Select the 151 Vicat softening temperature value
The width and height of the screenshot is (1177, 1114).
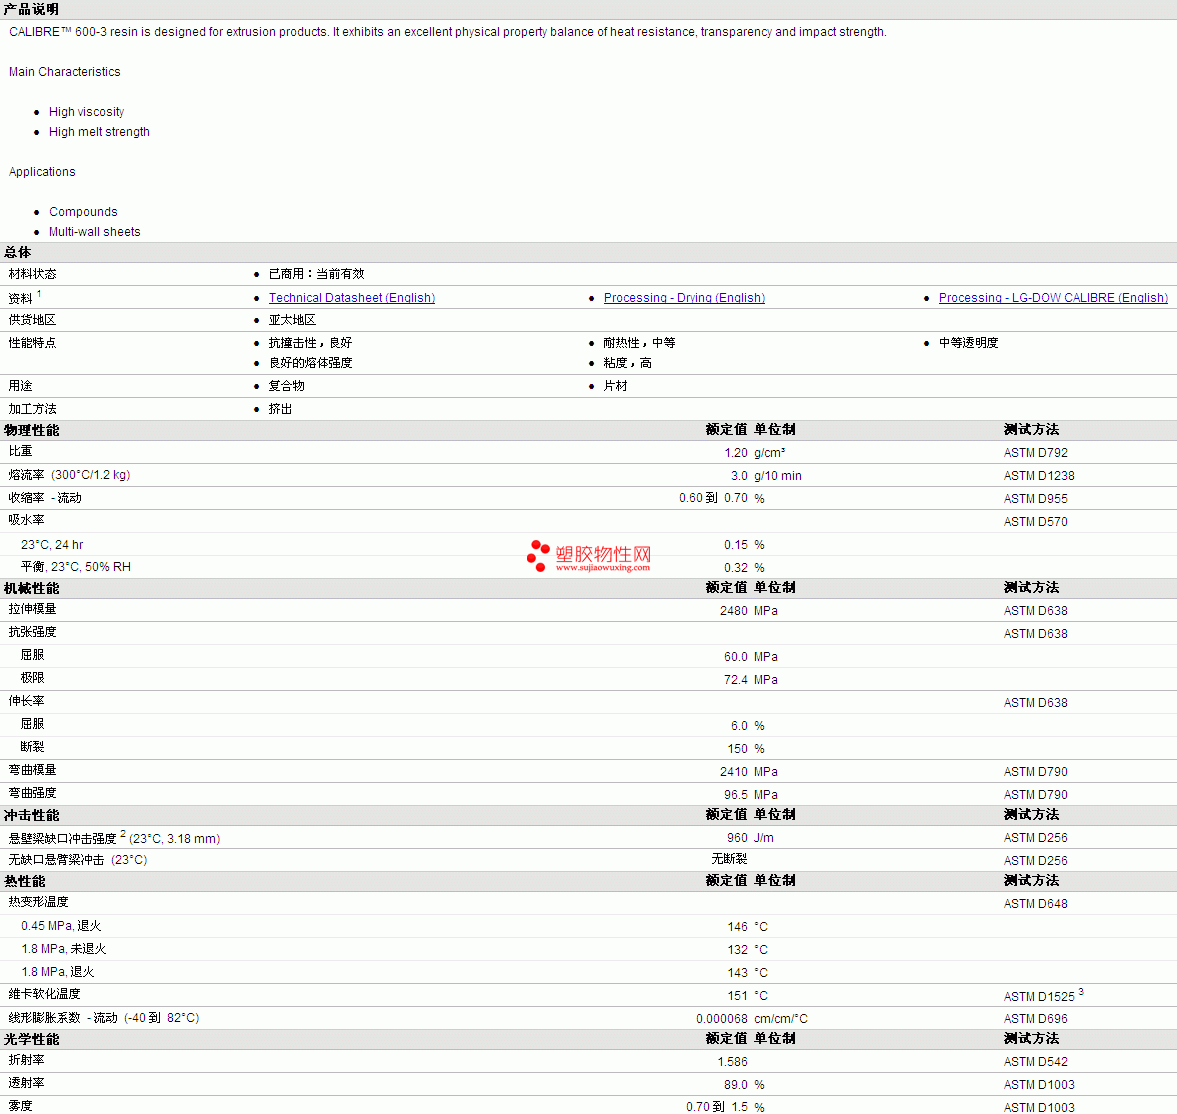pos(737,996)
